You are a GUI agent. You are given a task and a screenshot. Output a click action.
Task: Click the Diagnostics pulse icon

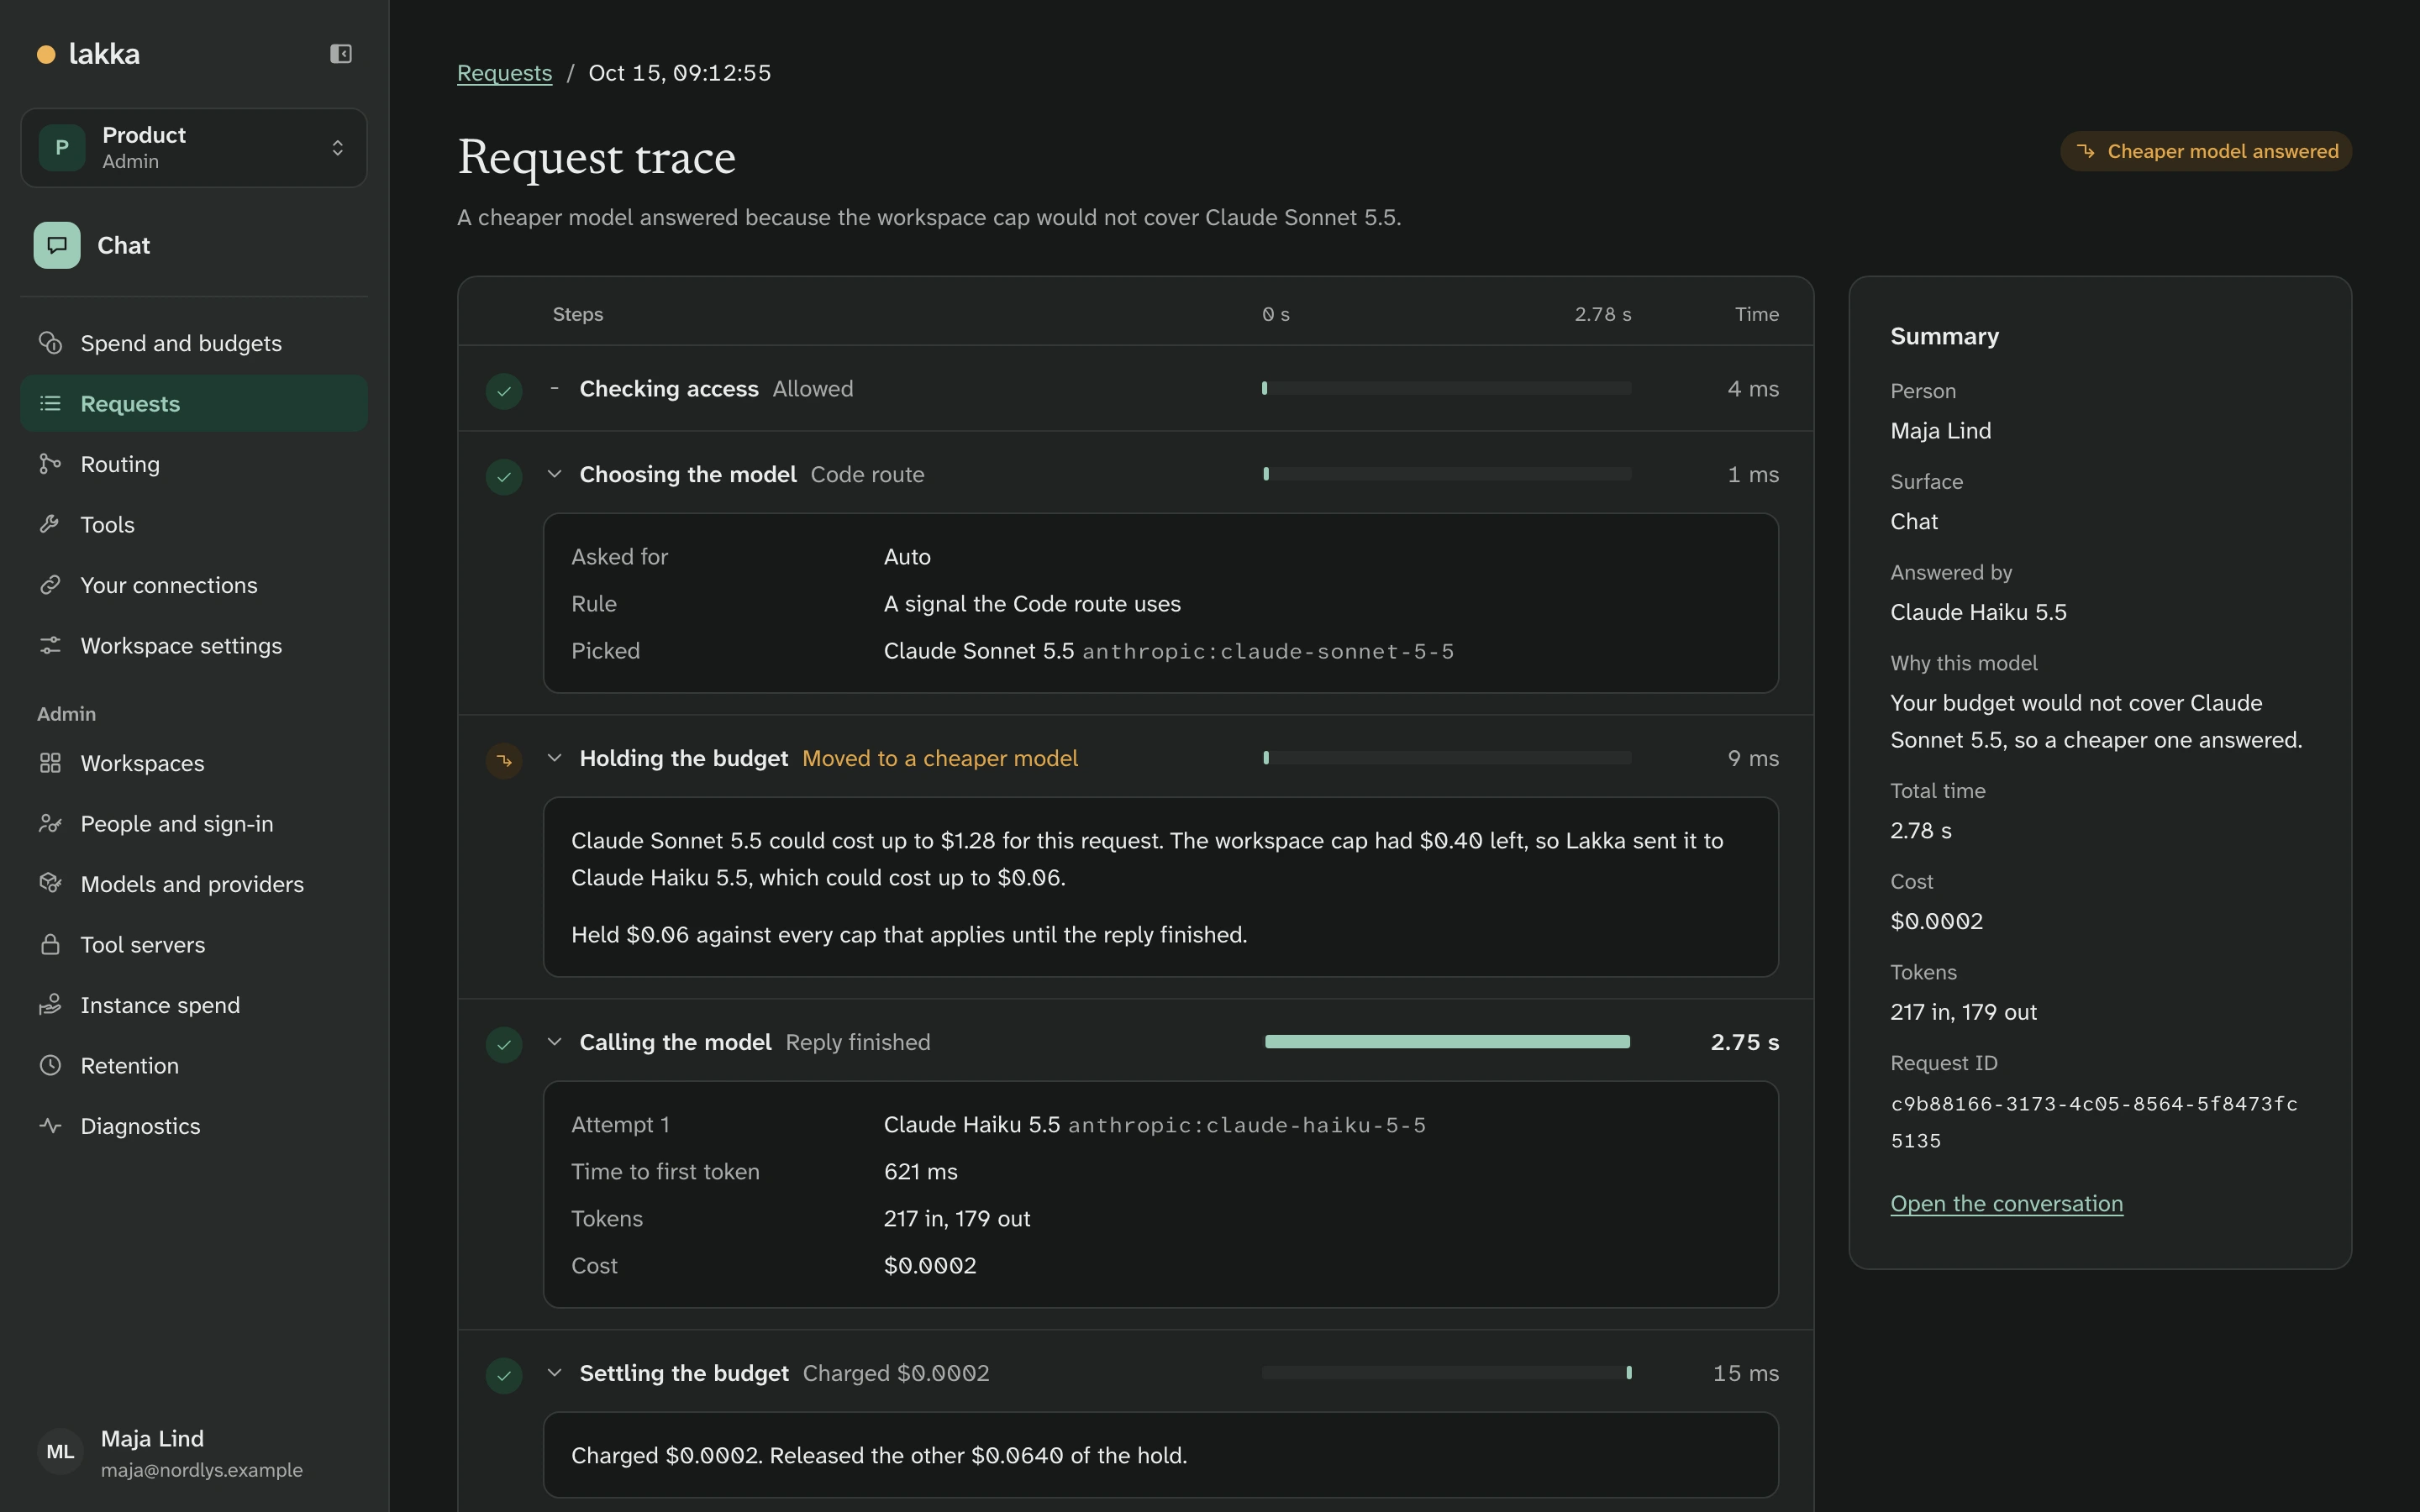click(x=50, y=1126)
